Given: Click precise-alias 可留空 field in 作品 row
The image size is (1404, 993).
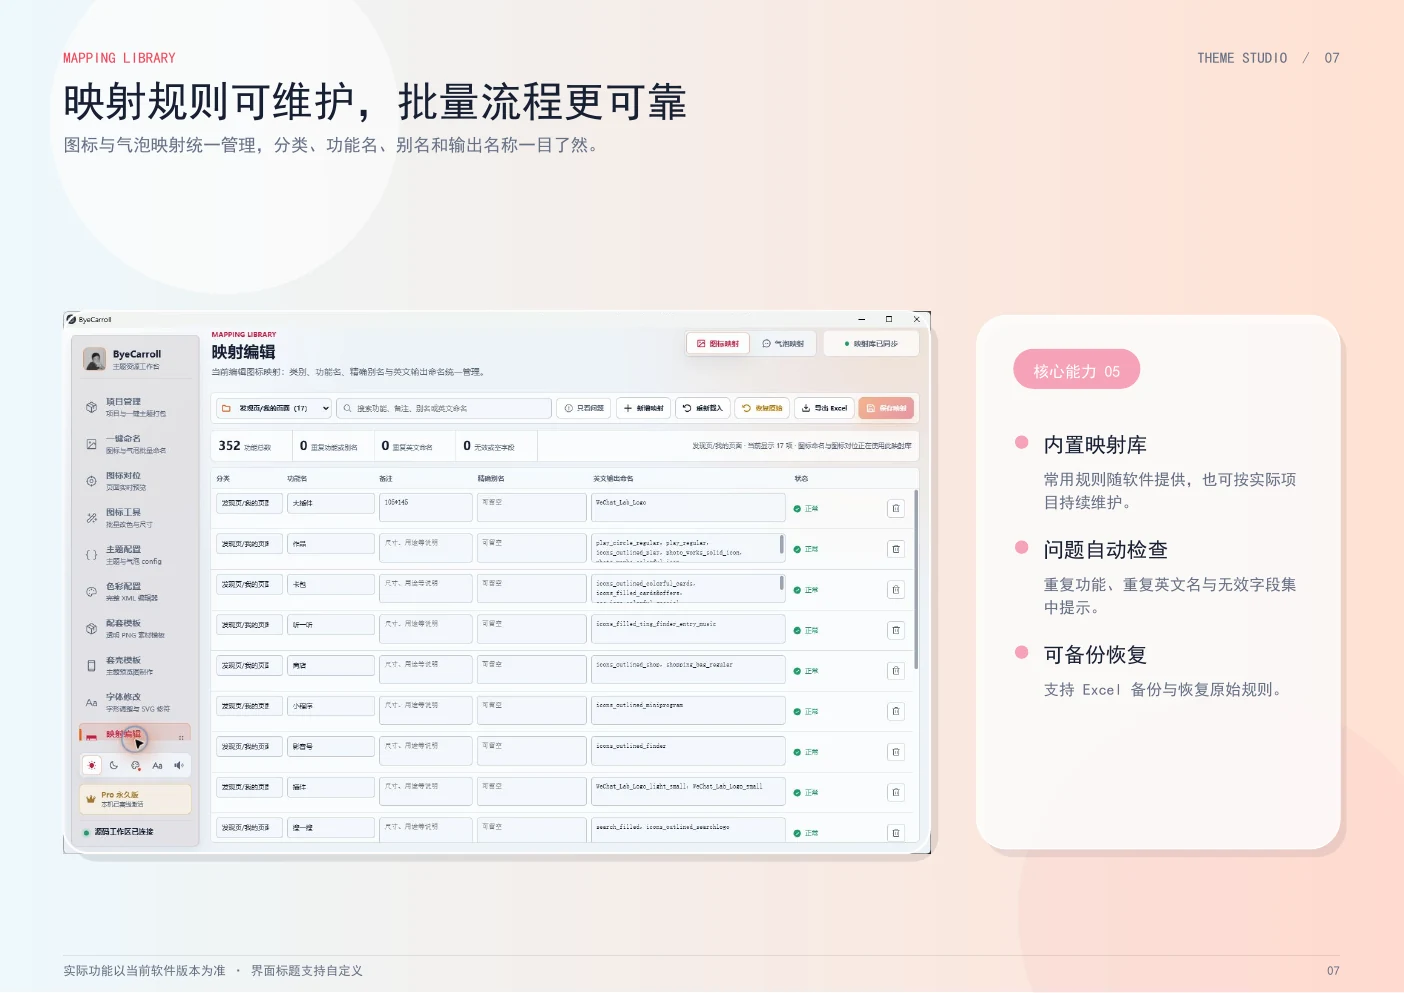Looking at the screenshot, I should coord(531,549).
